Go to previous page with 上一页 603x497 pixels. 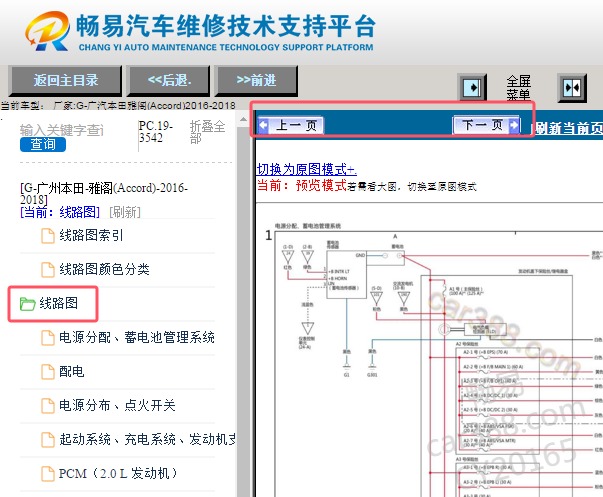(291, 125)
